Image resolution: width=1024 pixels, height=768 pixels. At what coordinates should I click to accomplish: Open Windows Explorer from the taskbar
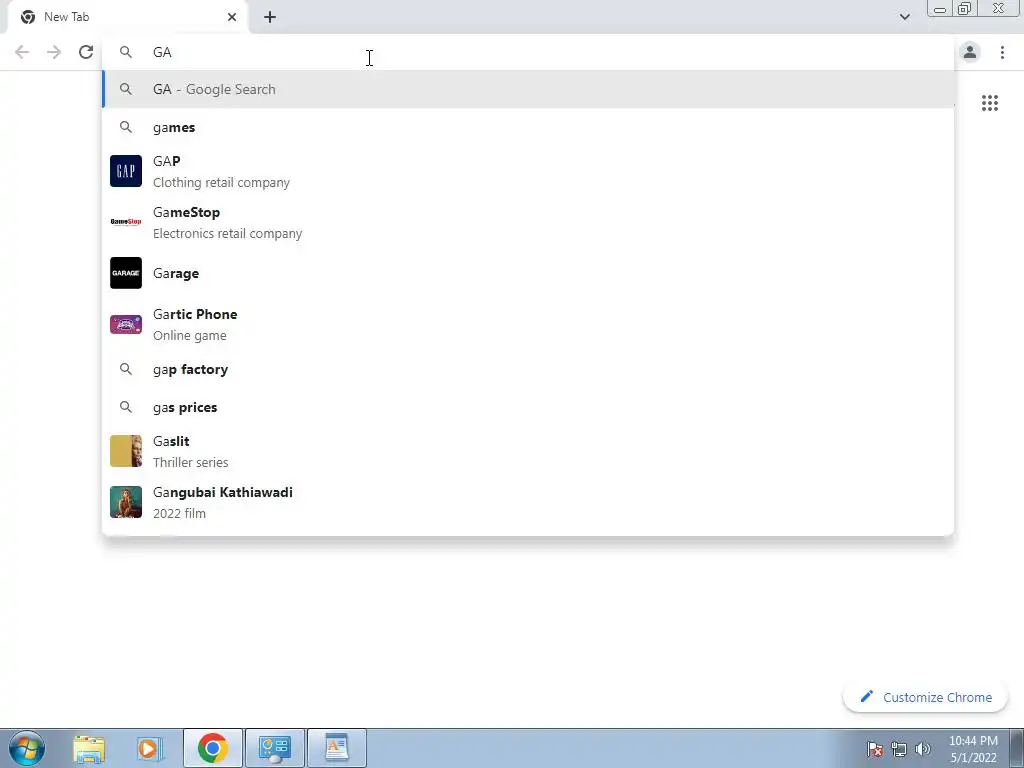click(89, 748)
